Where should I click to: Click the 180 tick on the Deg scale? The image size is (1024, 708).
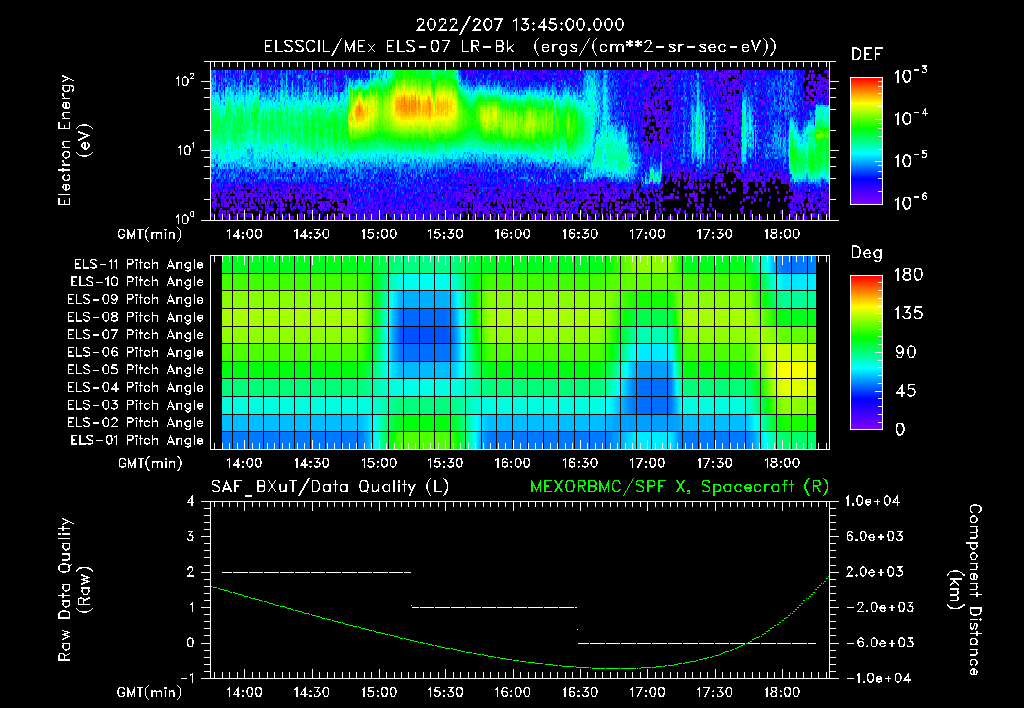coord(908,275)
